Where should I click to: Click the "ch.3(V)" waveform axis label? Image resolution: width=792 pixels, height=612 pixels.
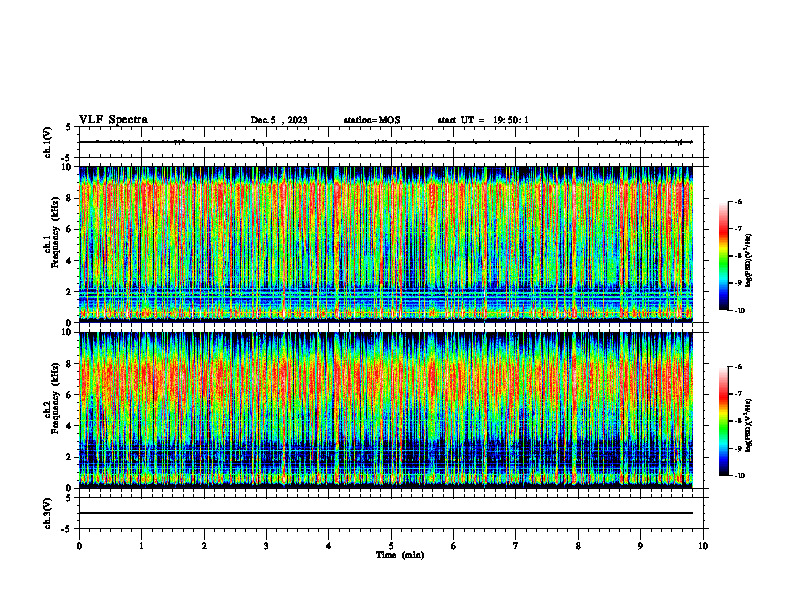pos(47,513)
